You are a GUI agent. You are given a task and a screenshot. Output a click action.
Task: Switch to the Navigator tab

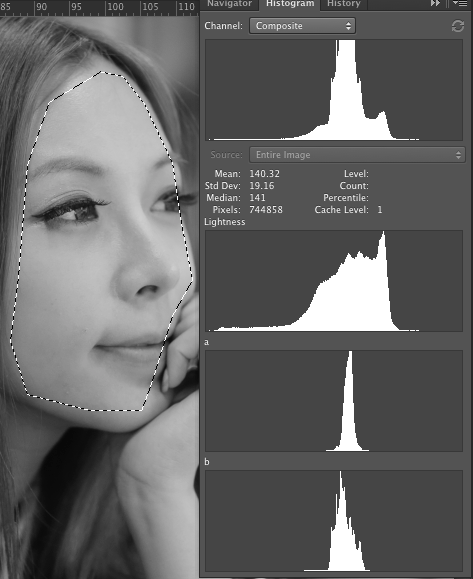pyautogui.click(x=229, y=4)
